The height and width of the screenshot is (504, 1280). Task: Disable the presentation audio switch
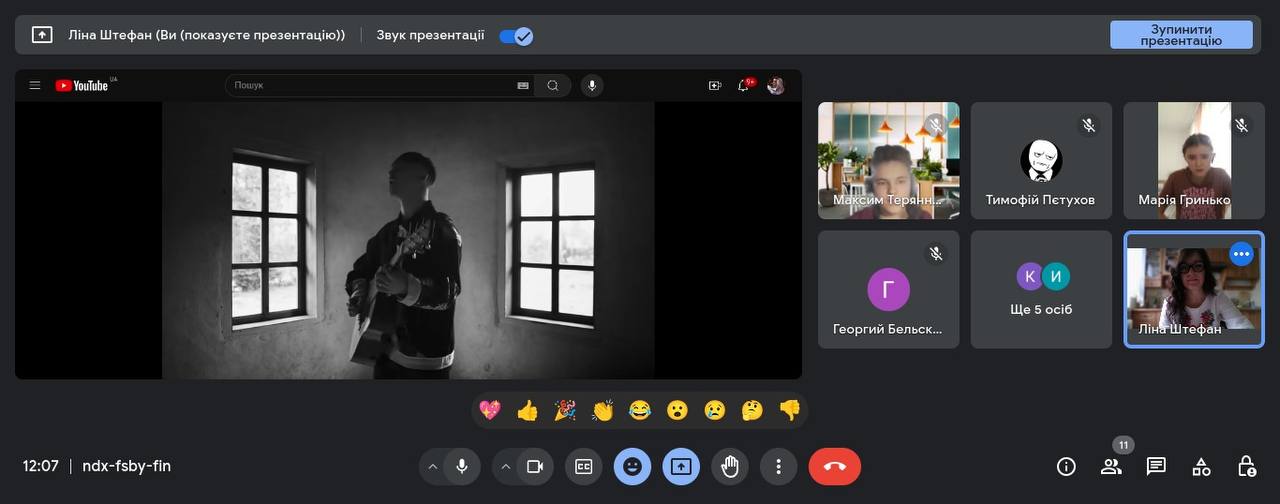click(516, 36)
